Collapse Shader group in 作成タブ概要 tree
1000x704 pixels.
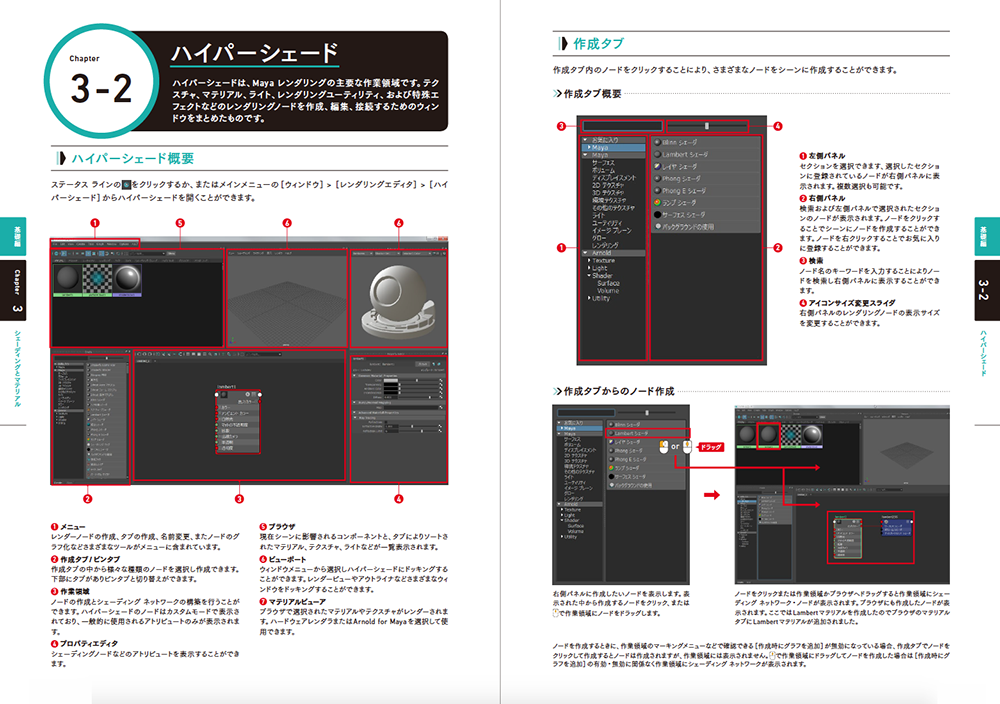click(x=588, y=276)
